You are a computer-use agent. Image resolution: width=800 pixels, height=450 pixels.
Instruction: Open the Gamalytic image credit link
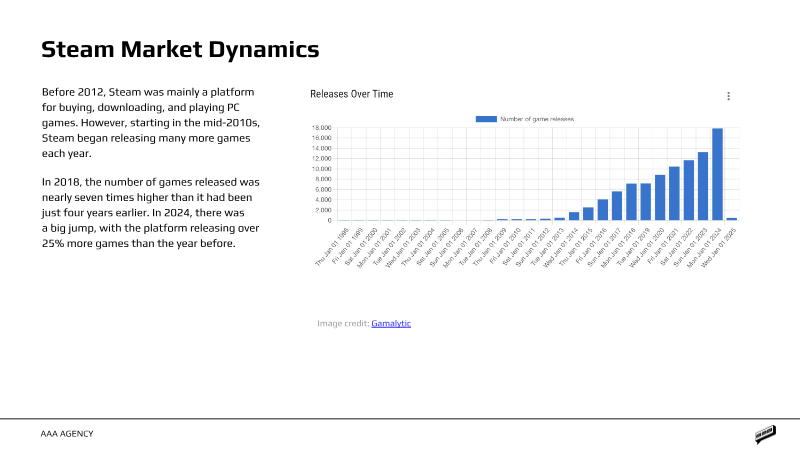tap(391, 323)
